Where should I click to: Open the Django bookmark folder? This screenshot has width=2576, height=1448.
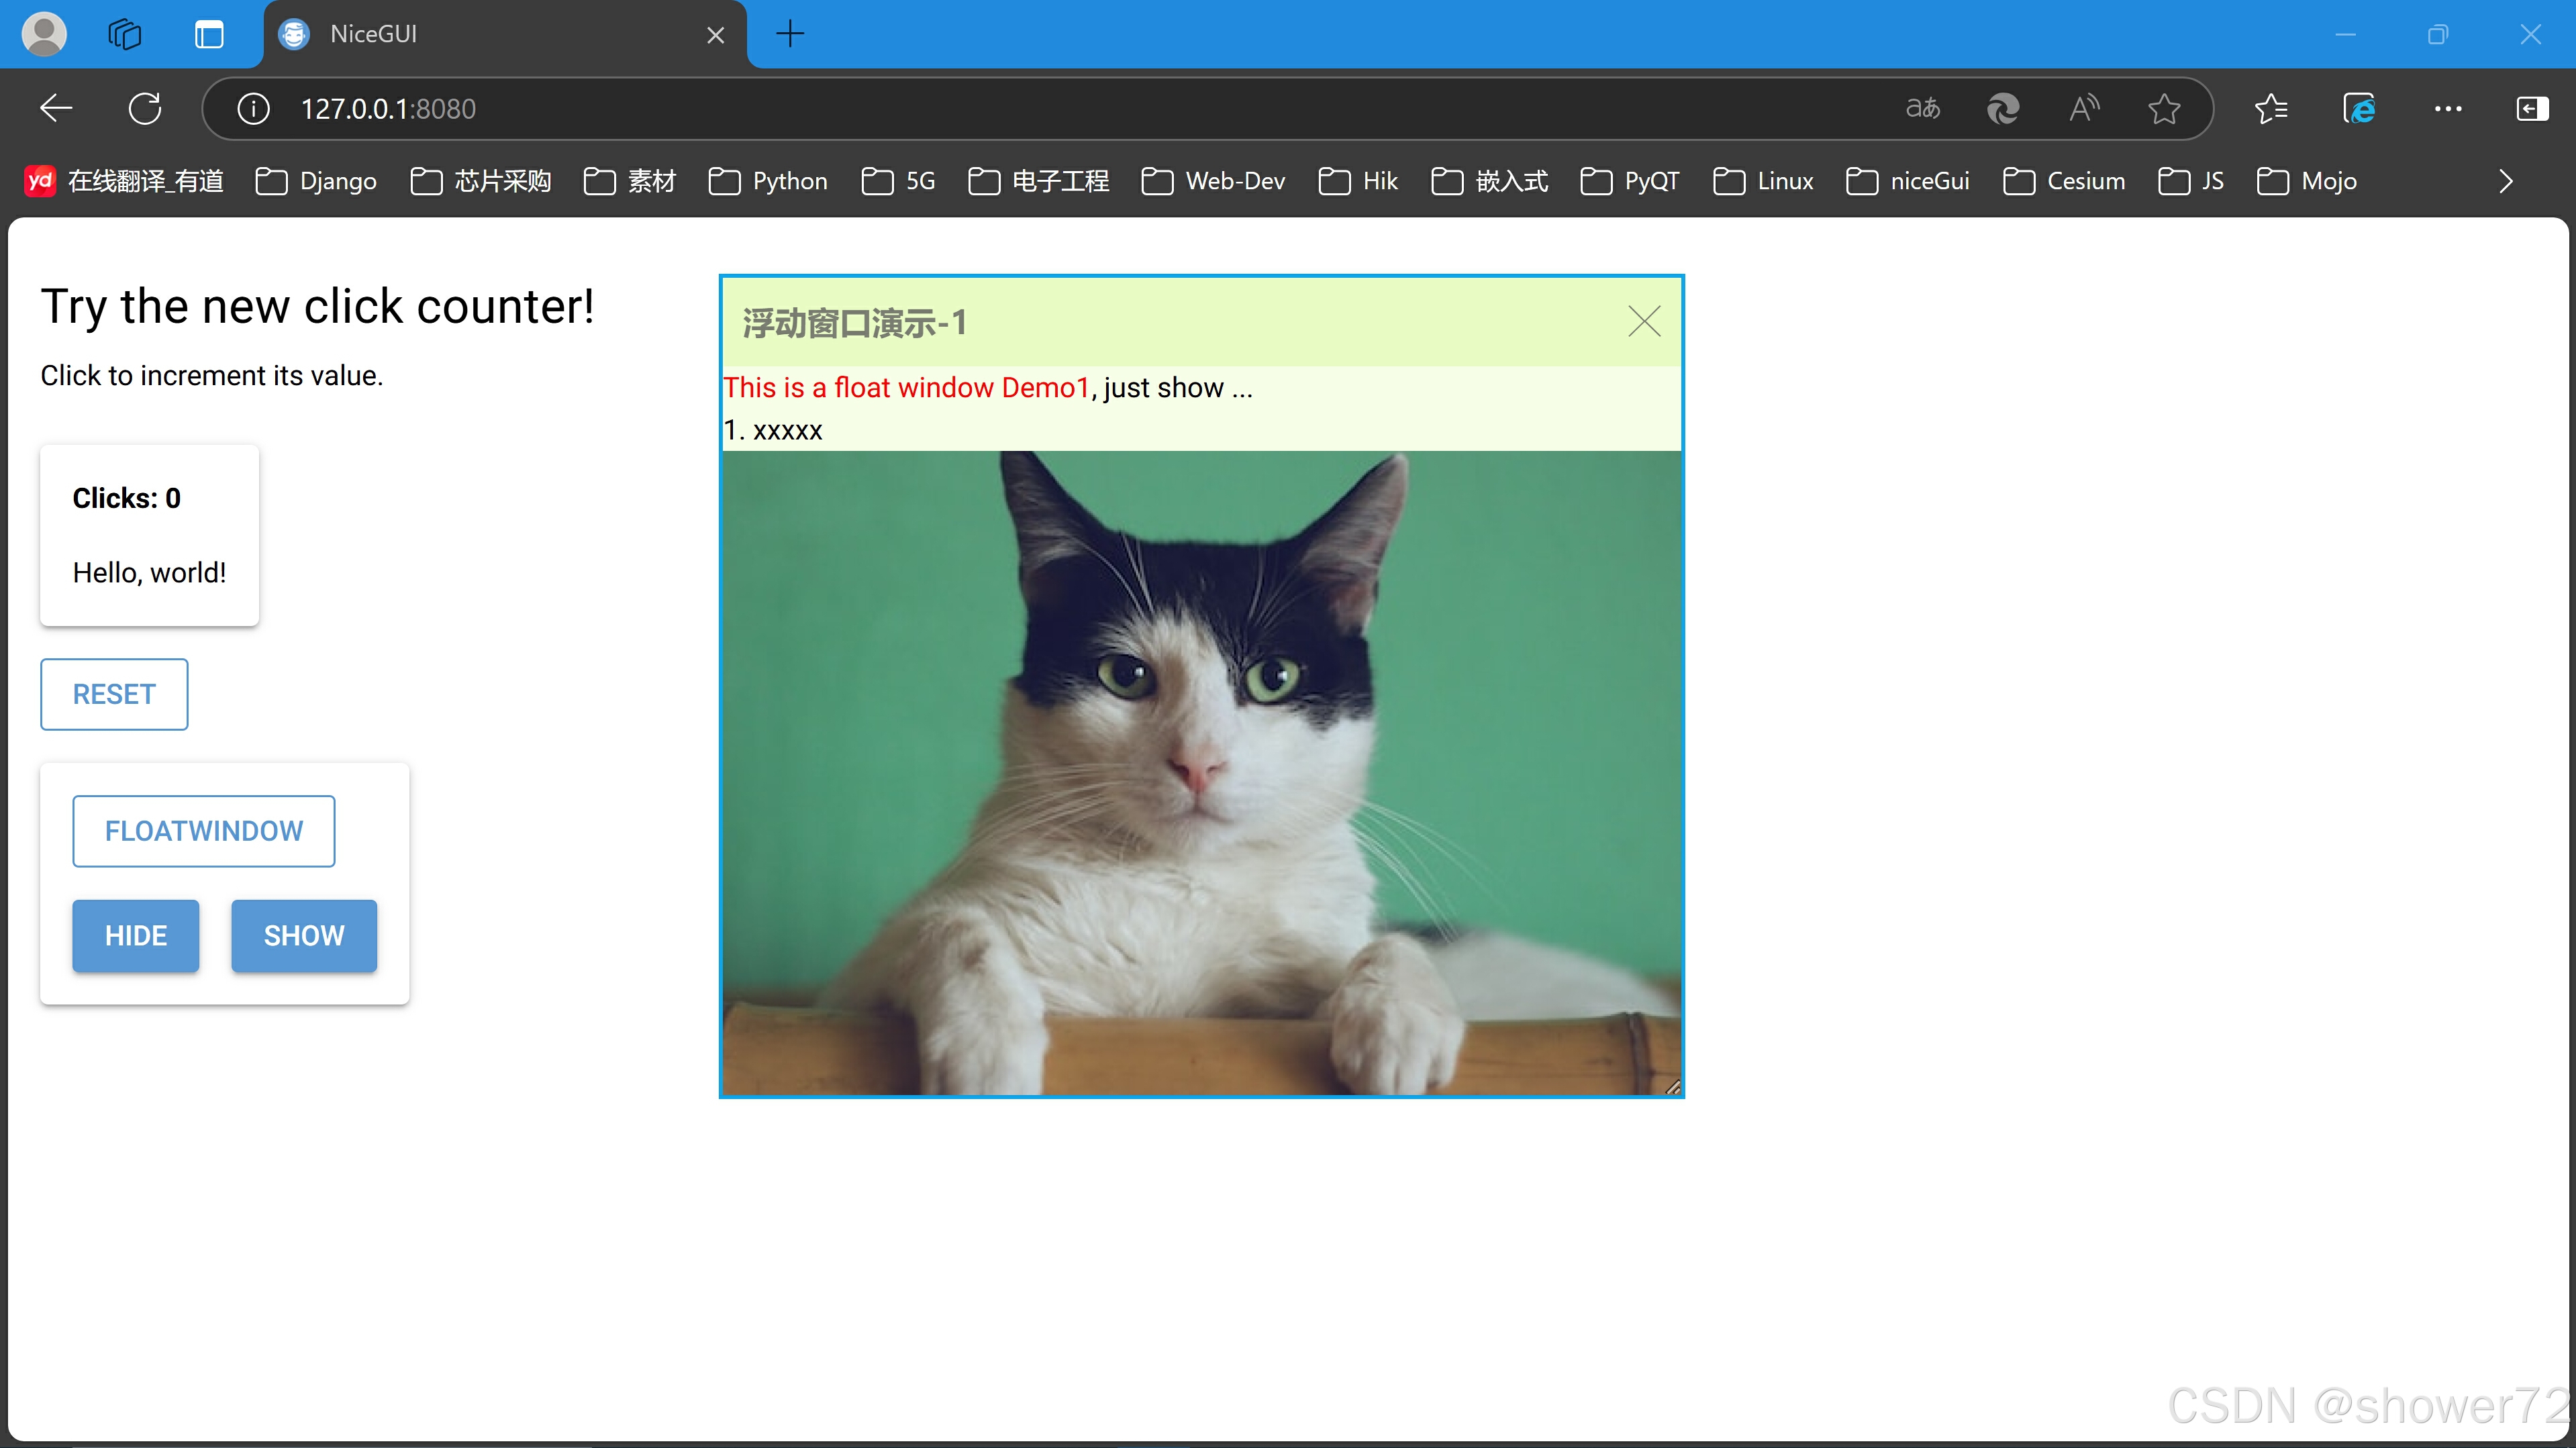pos(316,181)
